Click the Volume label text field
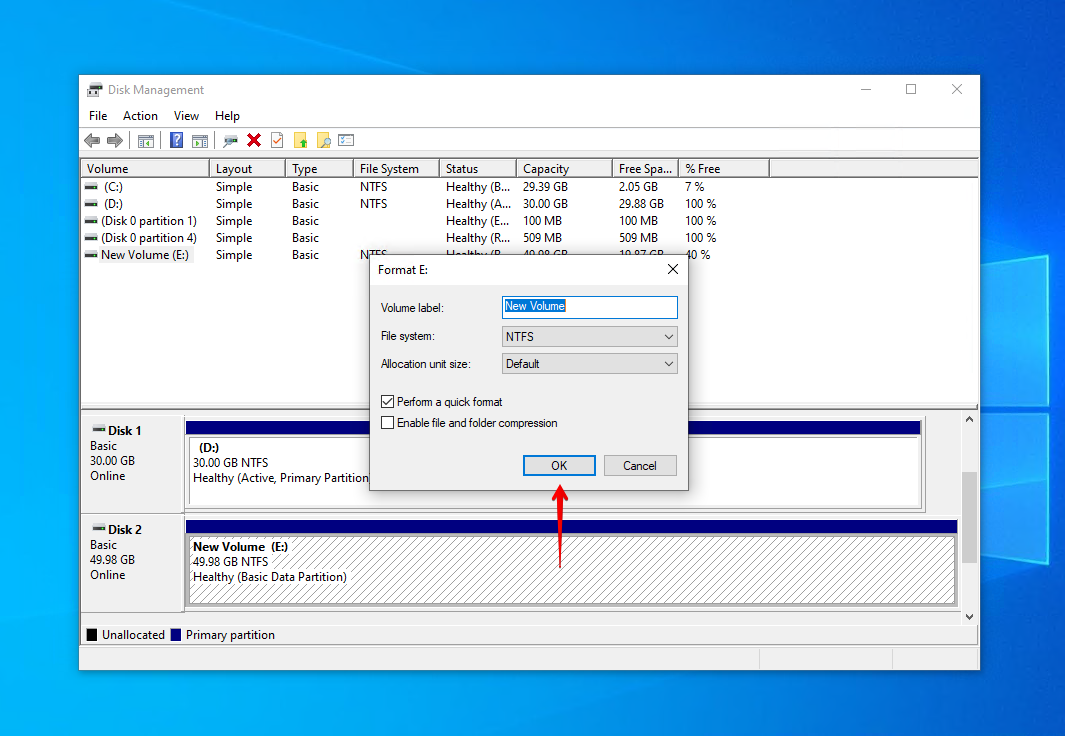This screenshot has height=736, width=1065. click(589, 307)
